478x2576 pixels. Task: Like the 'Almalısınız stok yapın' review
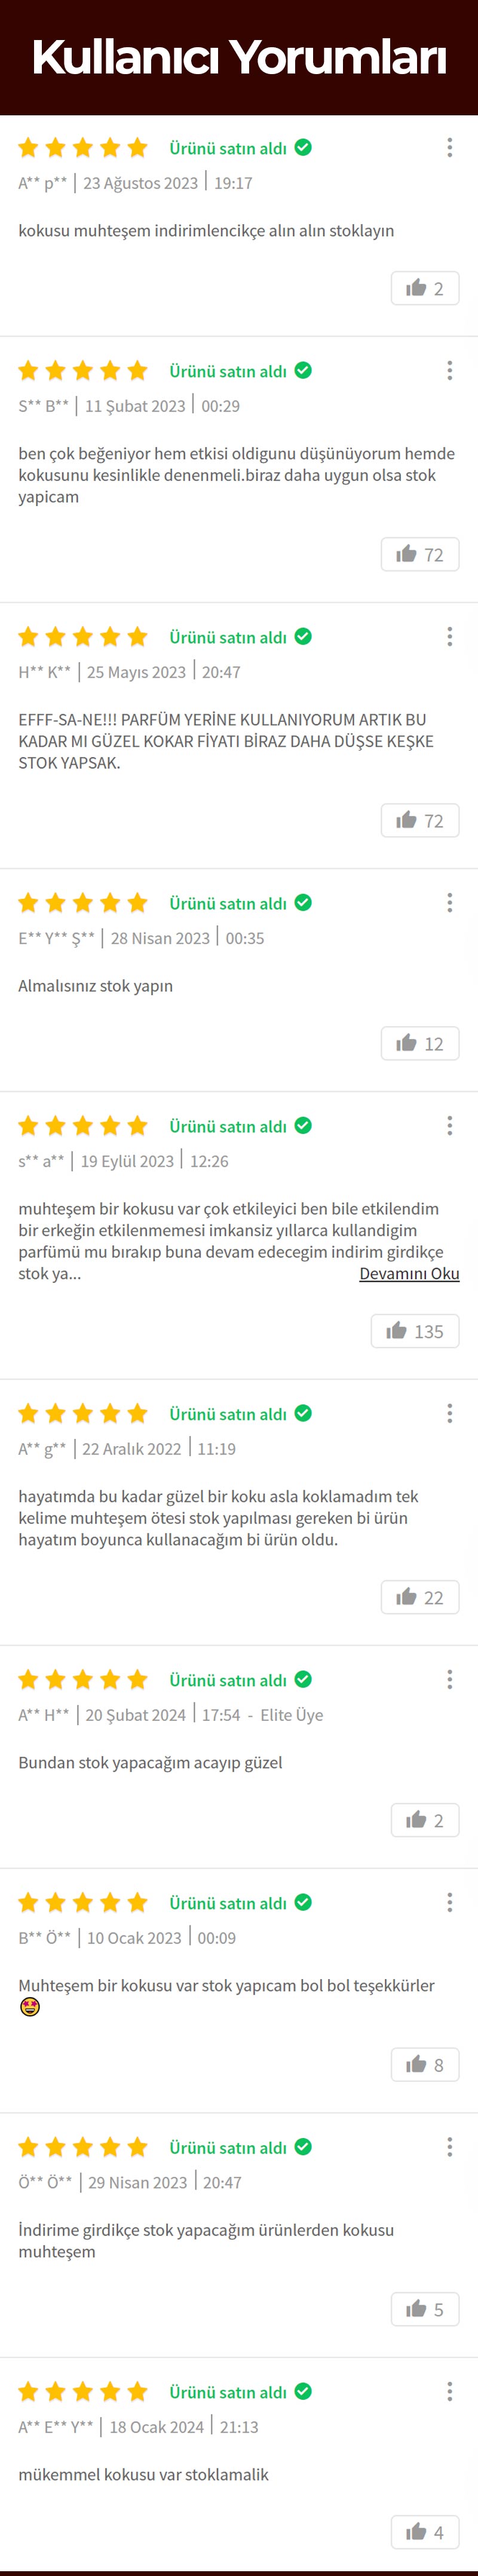pos(420,1043)
